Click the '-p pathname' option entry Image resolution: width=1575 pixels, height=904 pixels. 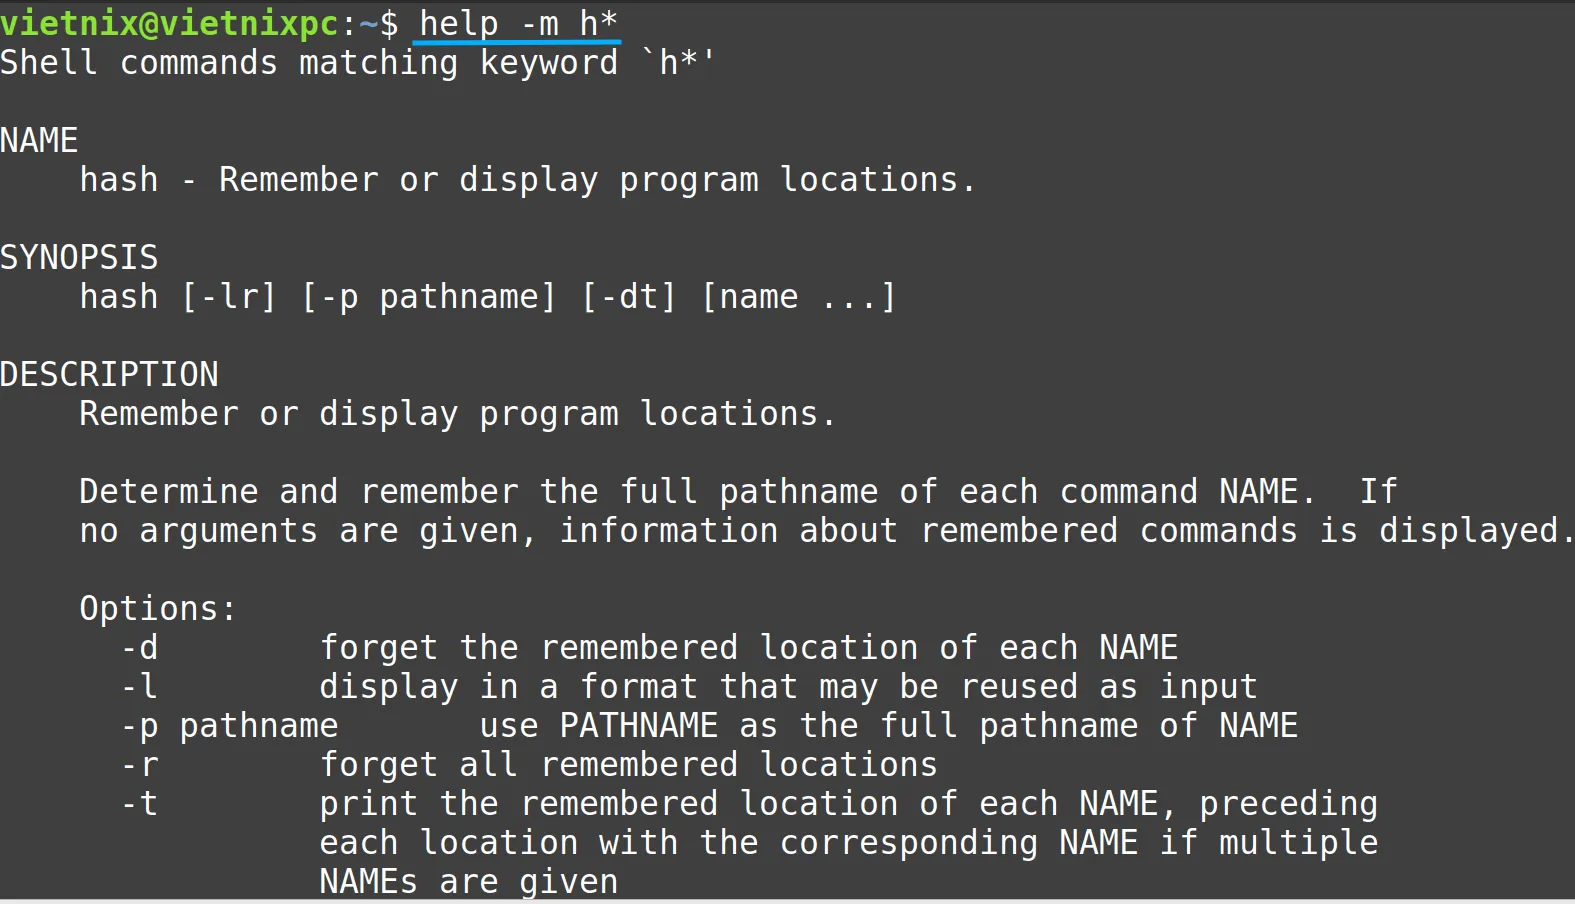coord(229,726)
